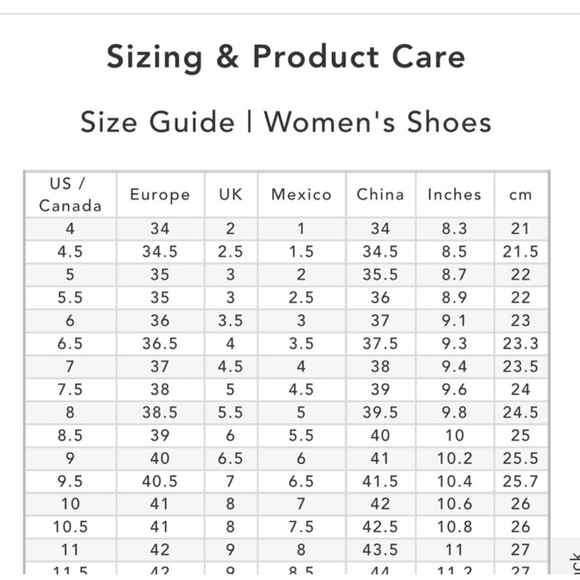Click the China 43.5 cell
The image size is (580, 580).
click(380, 550)
